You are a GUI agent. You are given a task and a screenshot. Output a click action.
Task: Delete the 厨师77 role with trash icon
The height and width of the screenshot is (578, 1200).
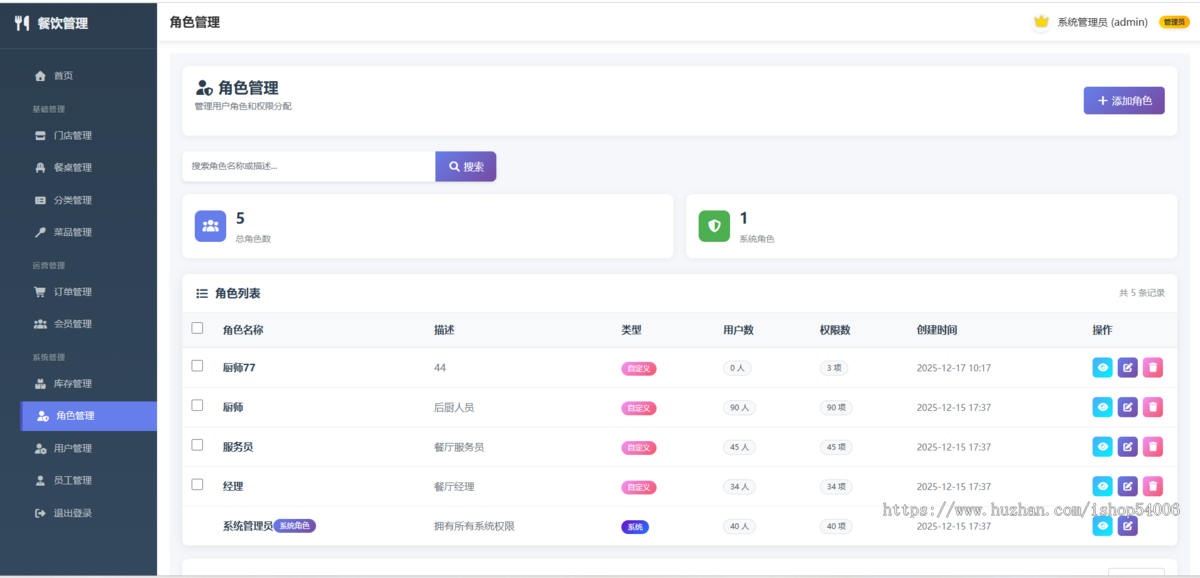pos(1152,367)
